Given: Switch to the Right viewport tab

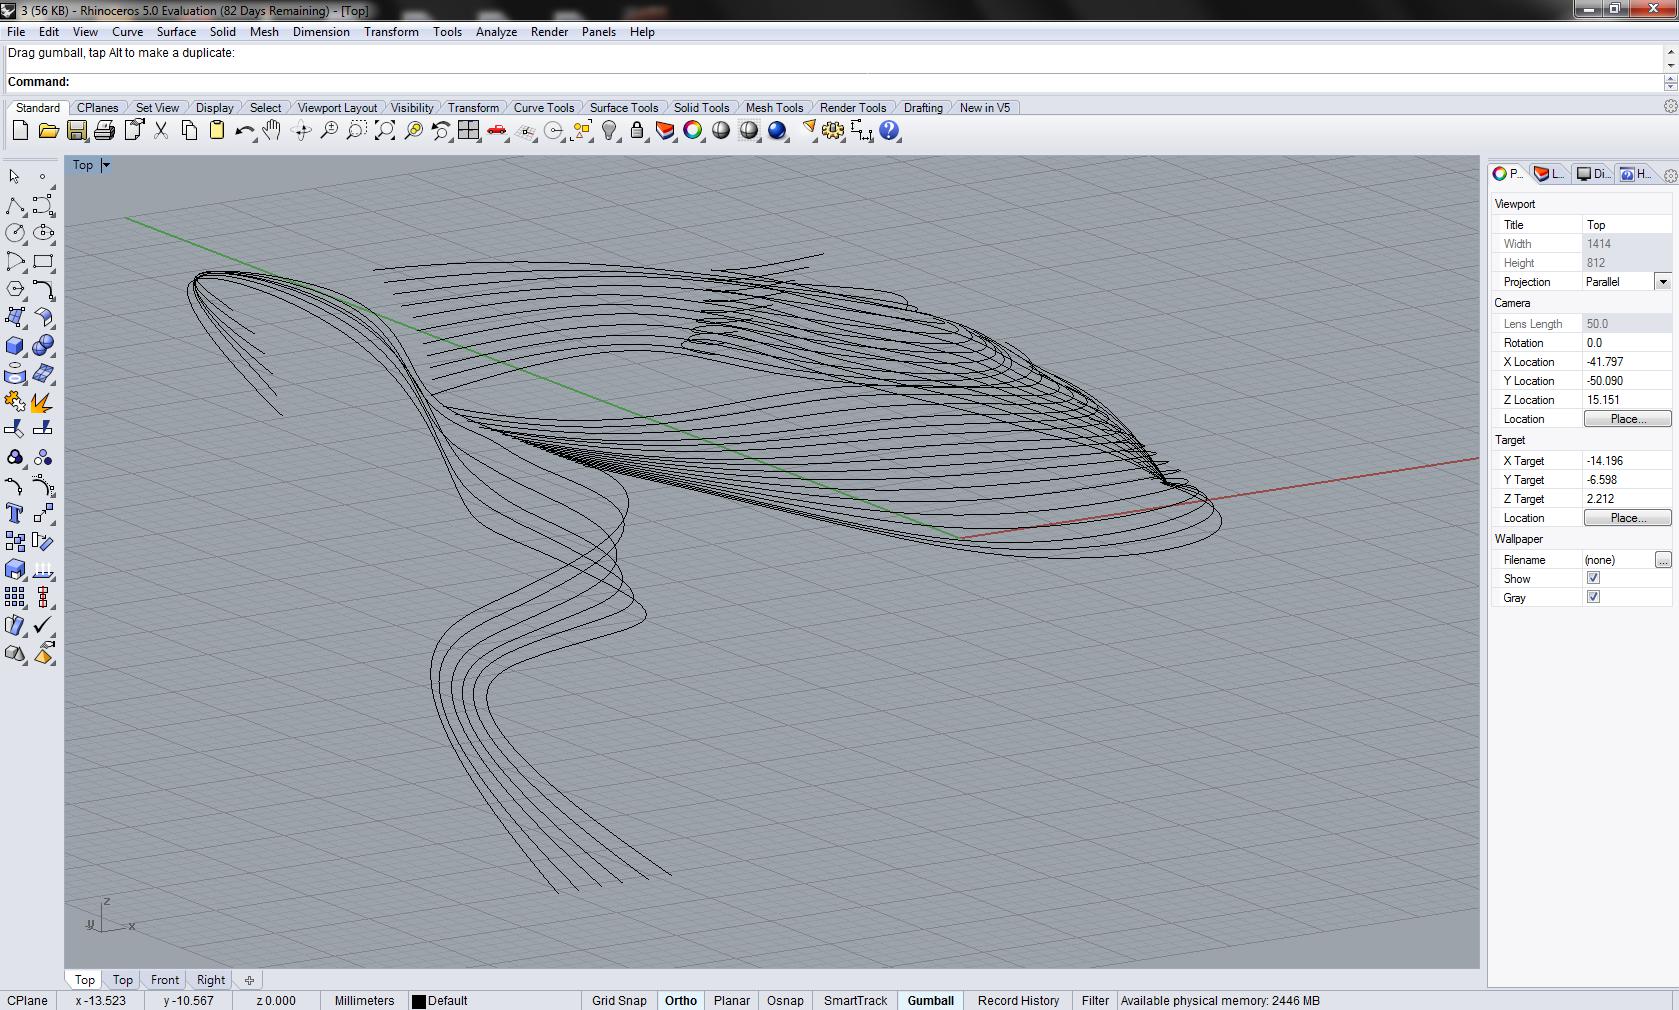Looking at the screenshot, I should point(211,980).
